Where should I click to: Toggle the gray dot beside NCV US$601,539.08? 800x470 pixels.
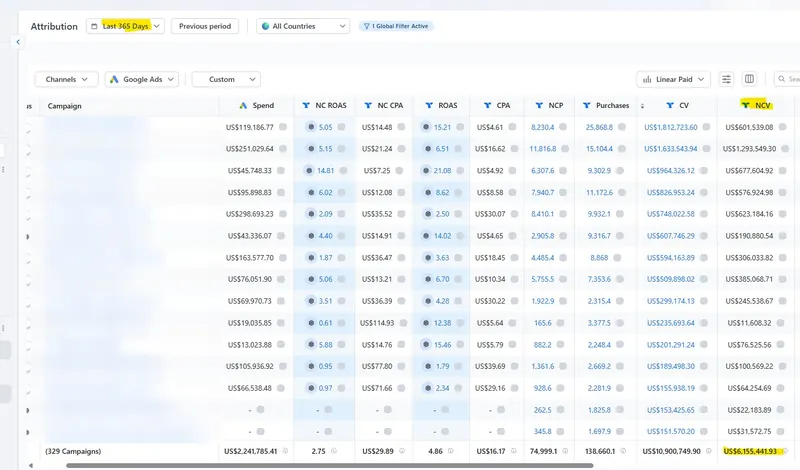point(783,127)
